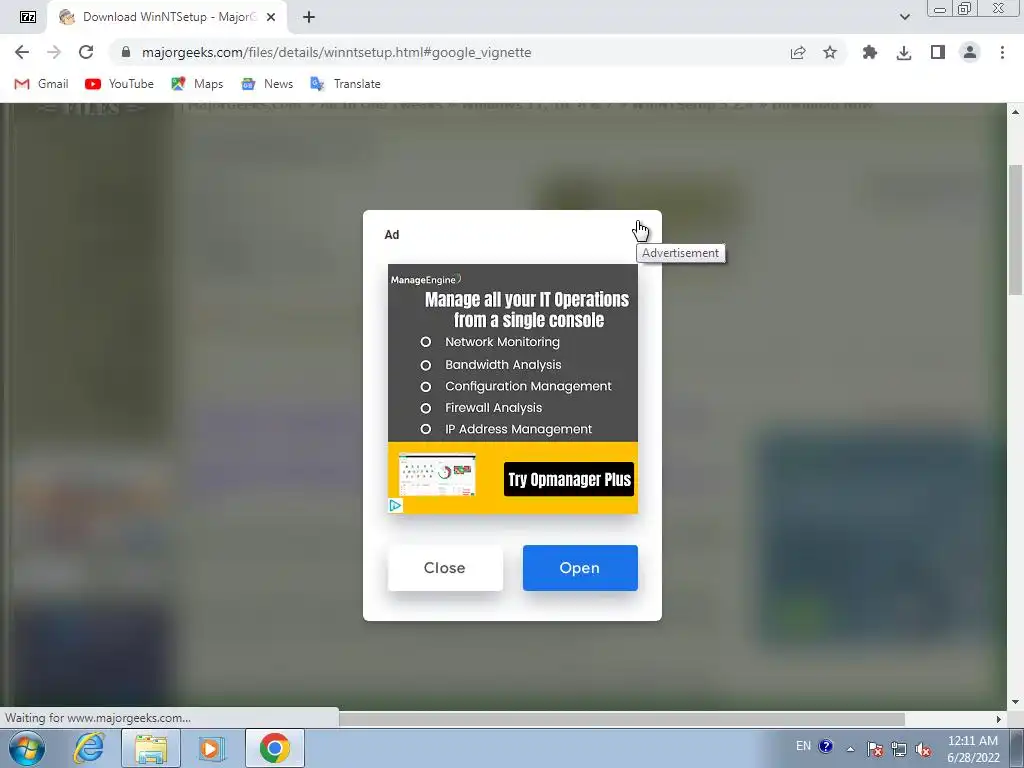Open Chrome three-dot menu
Viewport: 1024px width, 768px height.
click(1002, 52)
